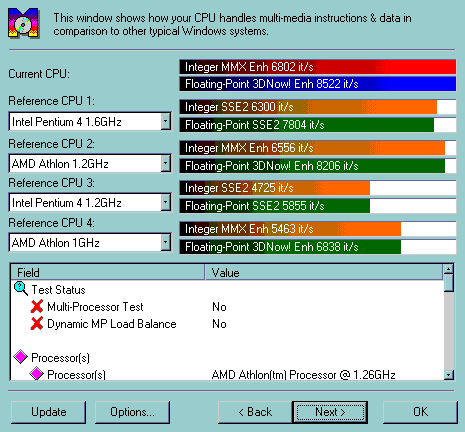The width and height of the screenshot is (465, 432).
Task: Click the multimedia benchmark logo icon
Action: tap(23, 23)
